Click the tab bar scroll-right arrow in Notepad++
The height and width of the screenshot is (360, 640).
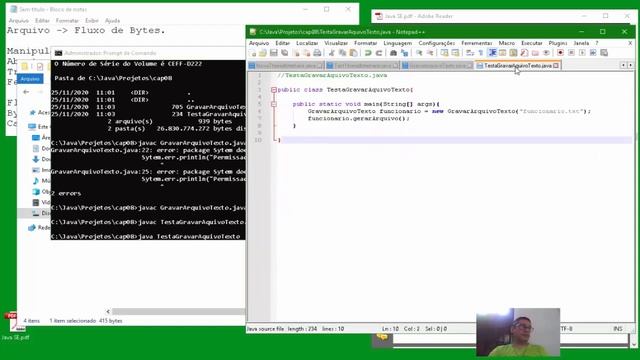(631, 65)
